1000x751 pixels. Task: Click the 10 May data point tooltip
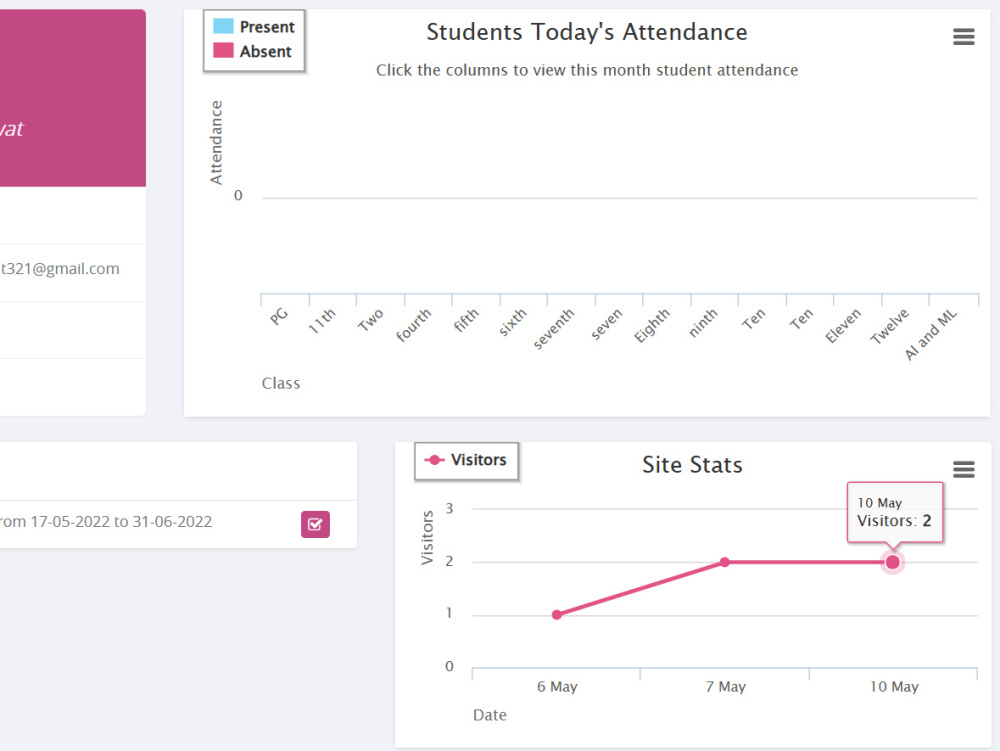tap(895, 512)
